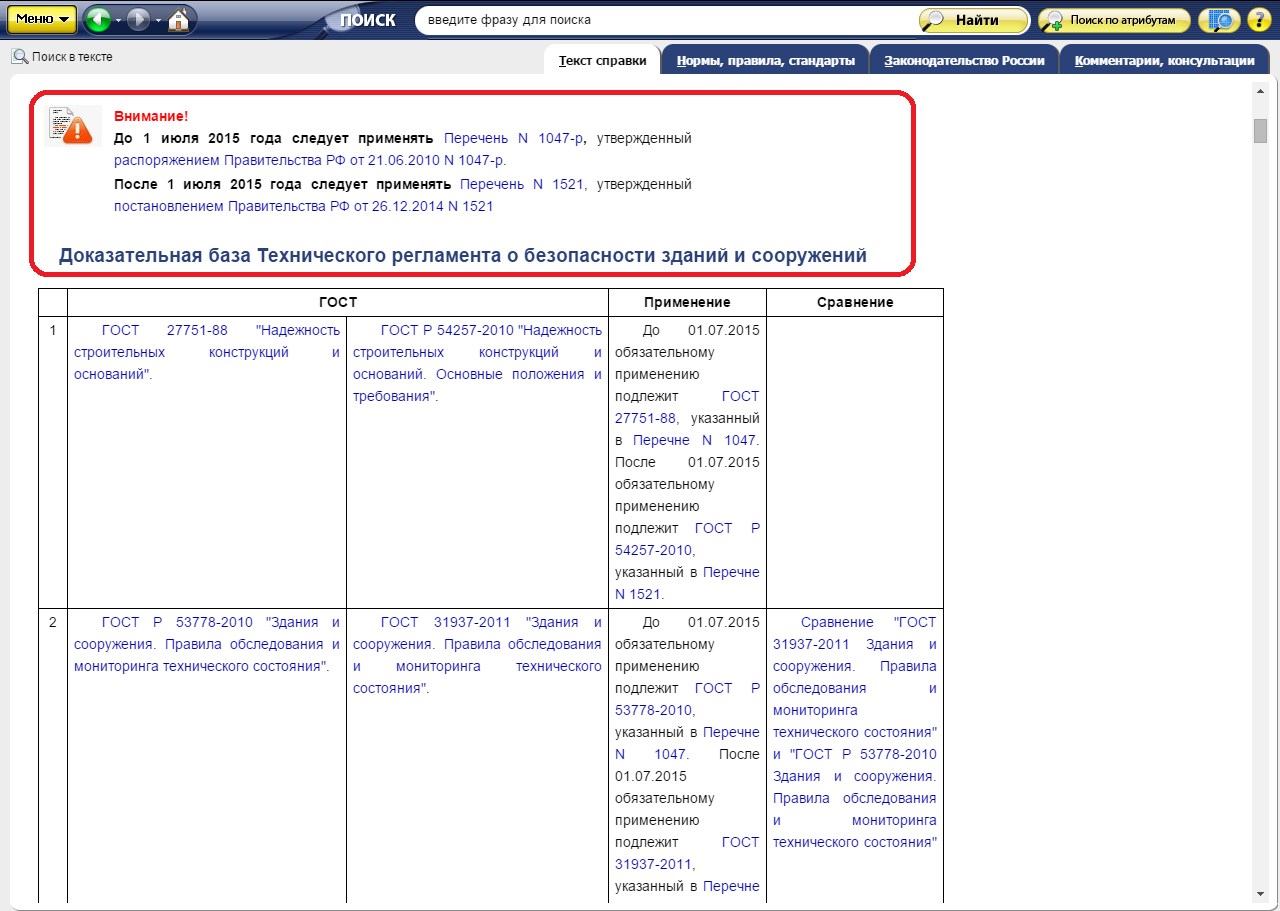The image size is (1280, 911).
Task: Click the green Back navigation arrow
Action: click(x=97, y=19)
